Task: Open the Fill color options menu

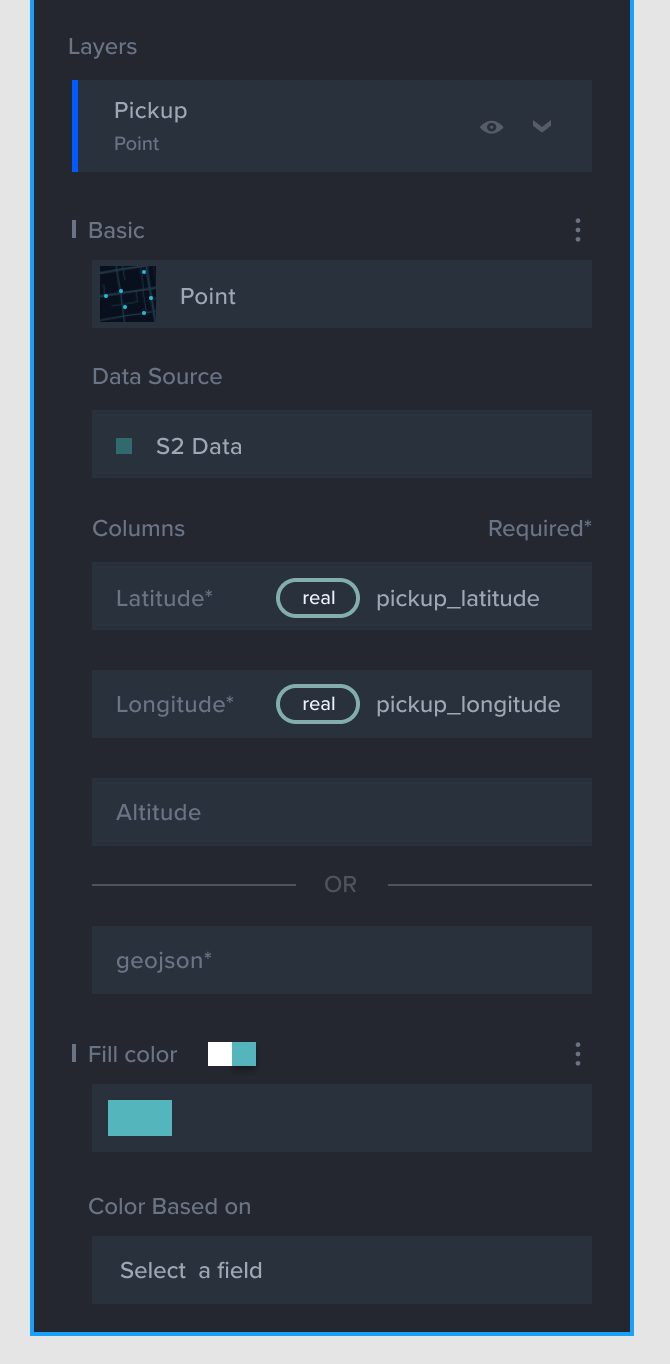Action: tap(577, 1054)
